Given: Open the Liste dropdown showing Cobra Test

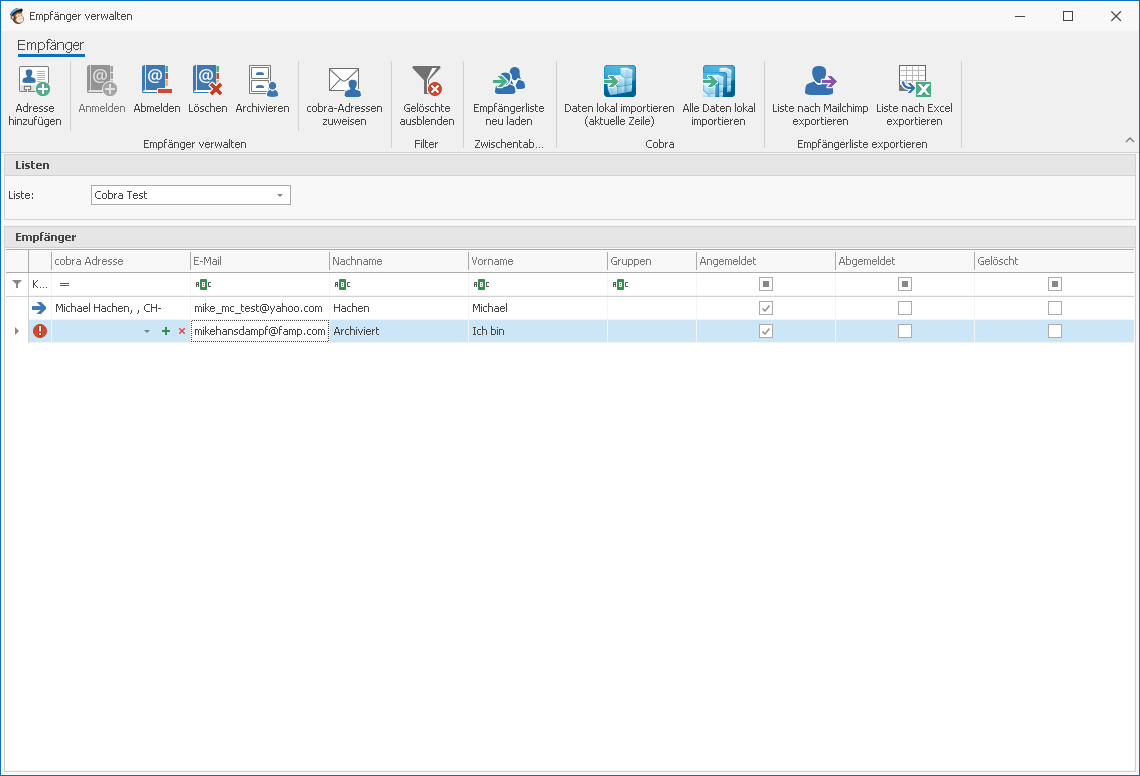Looking at the screenshot, I should pos(280,195).
